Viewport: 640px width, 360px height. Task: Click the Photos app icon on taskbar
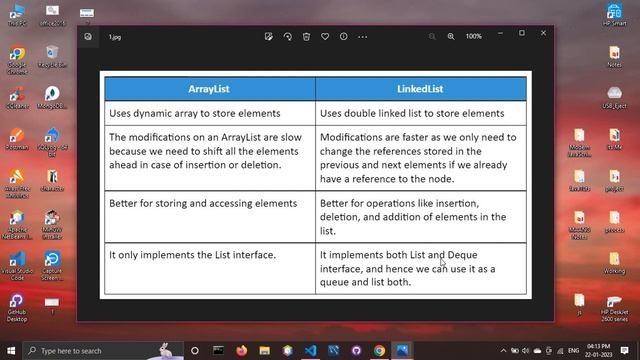(x=402, y=351)
